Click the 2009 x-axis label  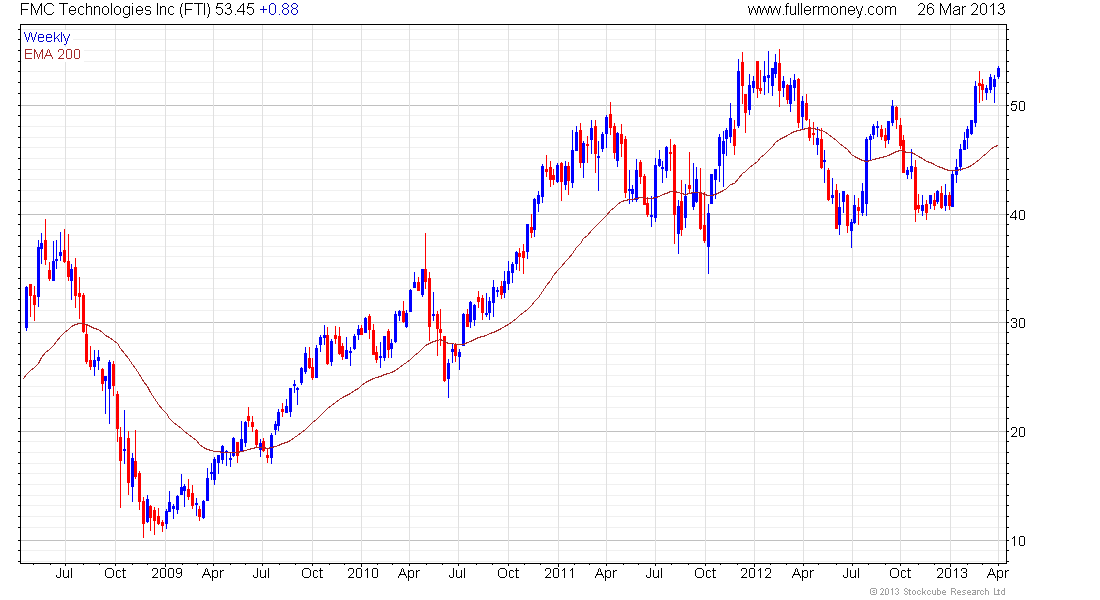[167, 573]
